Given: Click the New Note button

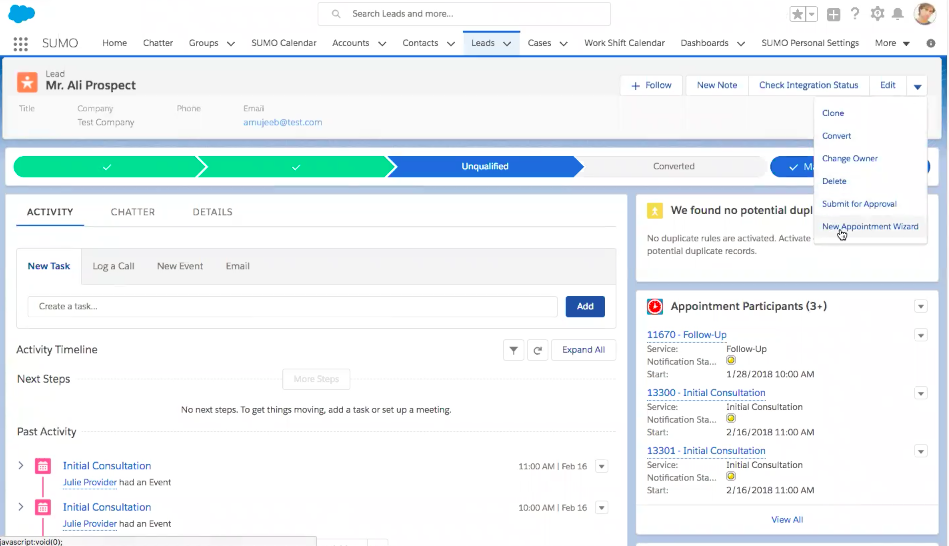Looking at the screenshot, I should point(717,85).
